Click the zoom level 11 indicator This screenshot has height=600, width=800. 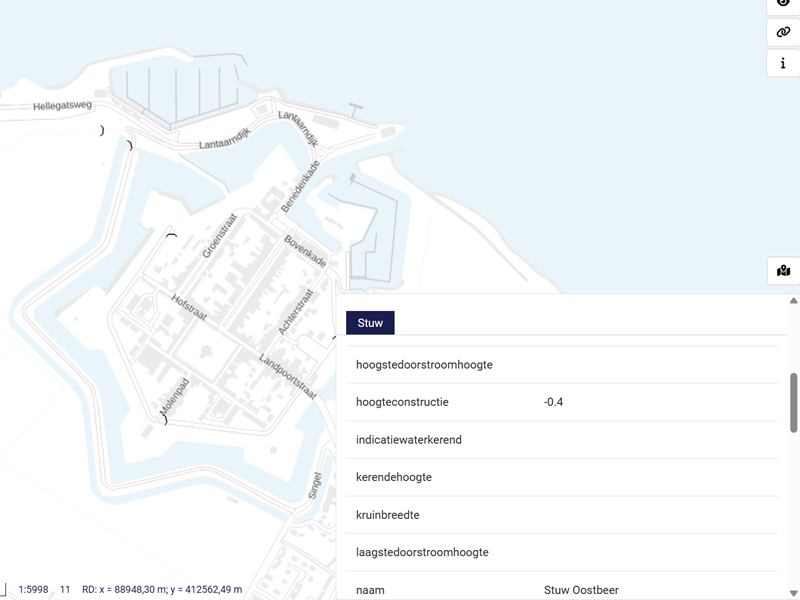point(65,590)
